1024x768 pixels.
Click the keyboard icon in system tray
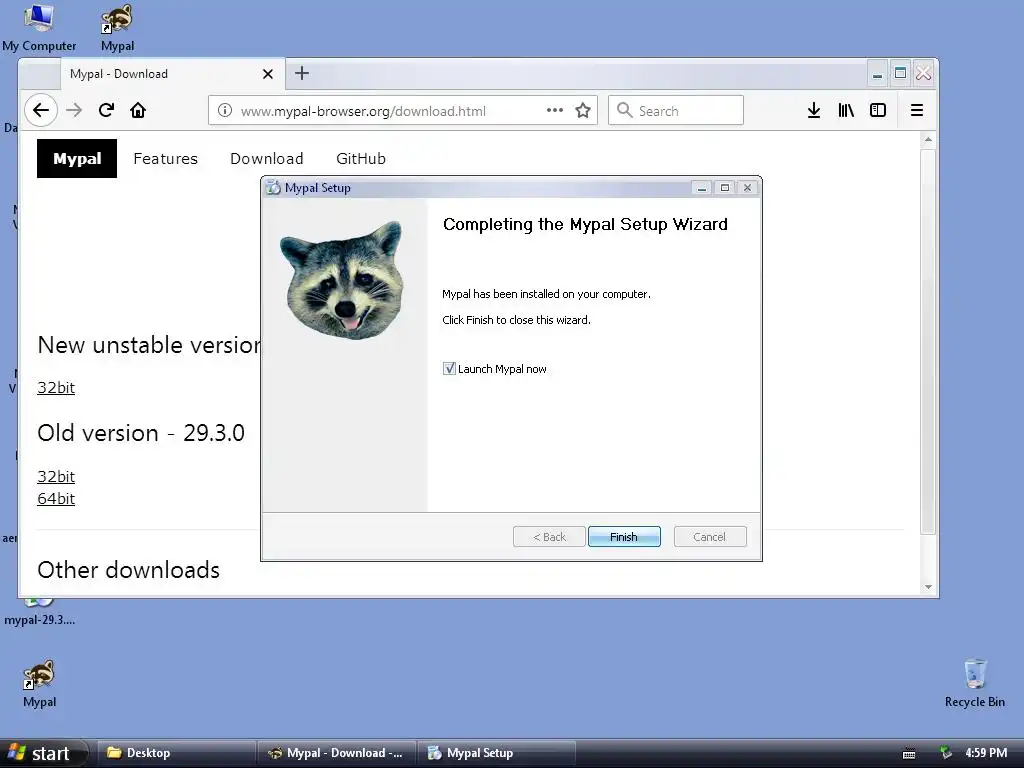point(908,754)
